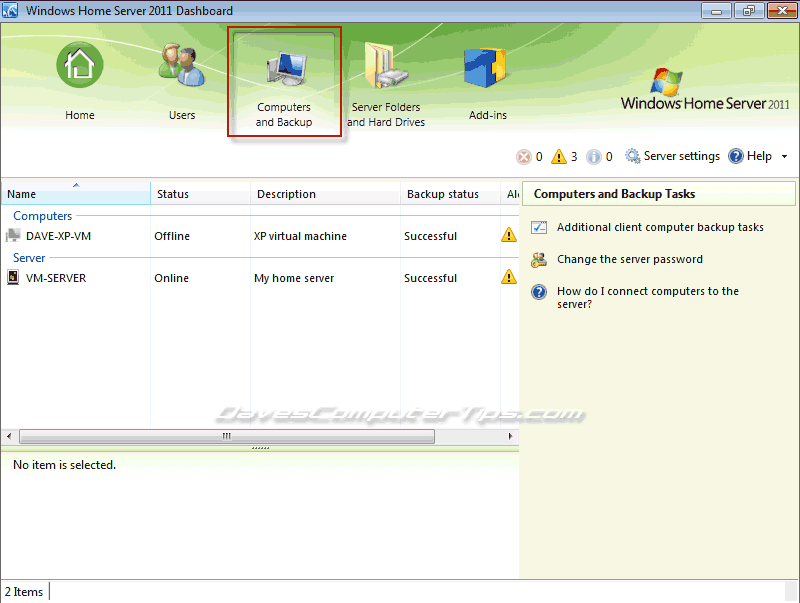
Task: Open the Add-ins cube icon
Action: pos(485,67)
